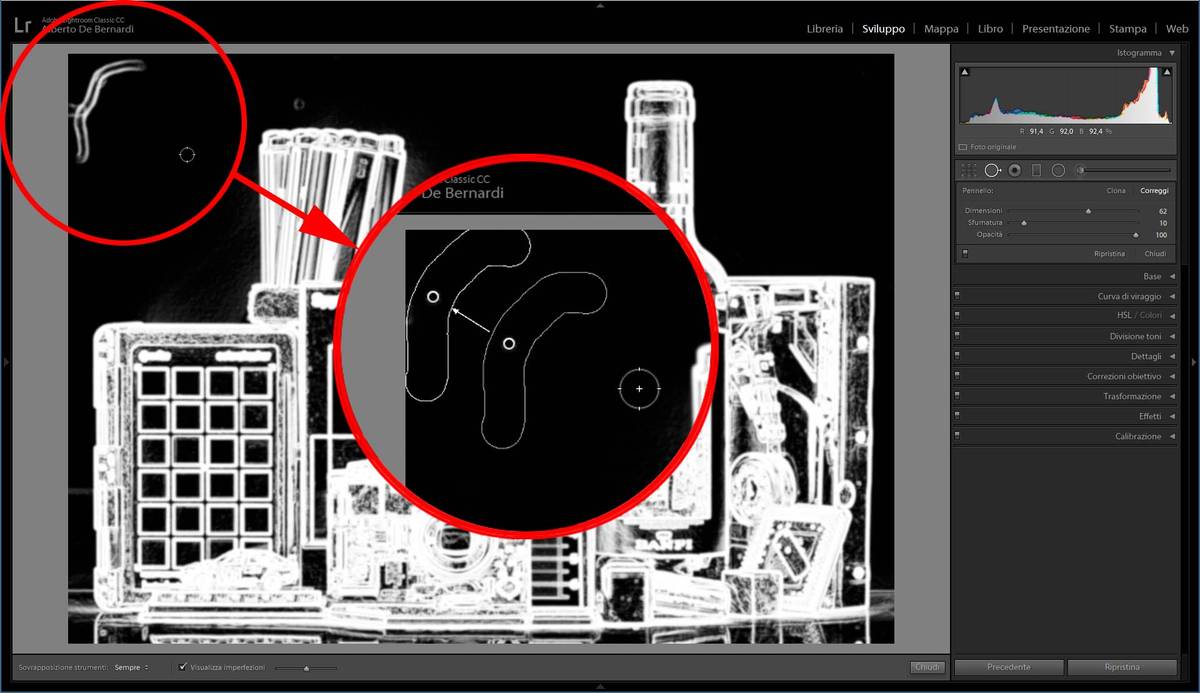Switch brush mode to Clona
This screenshot has width=1200, height=693.
1115,190
